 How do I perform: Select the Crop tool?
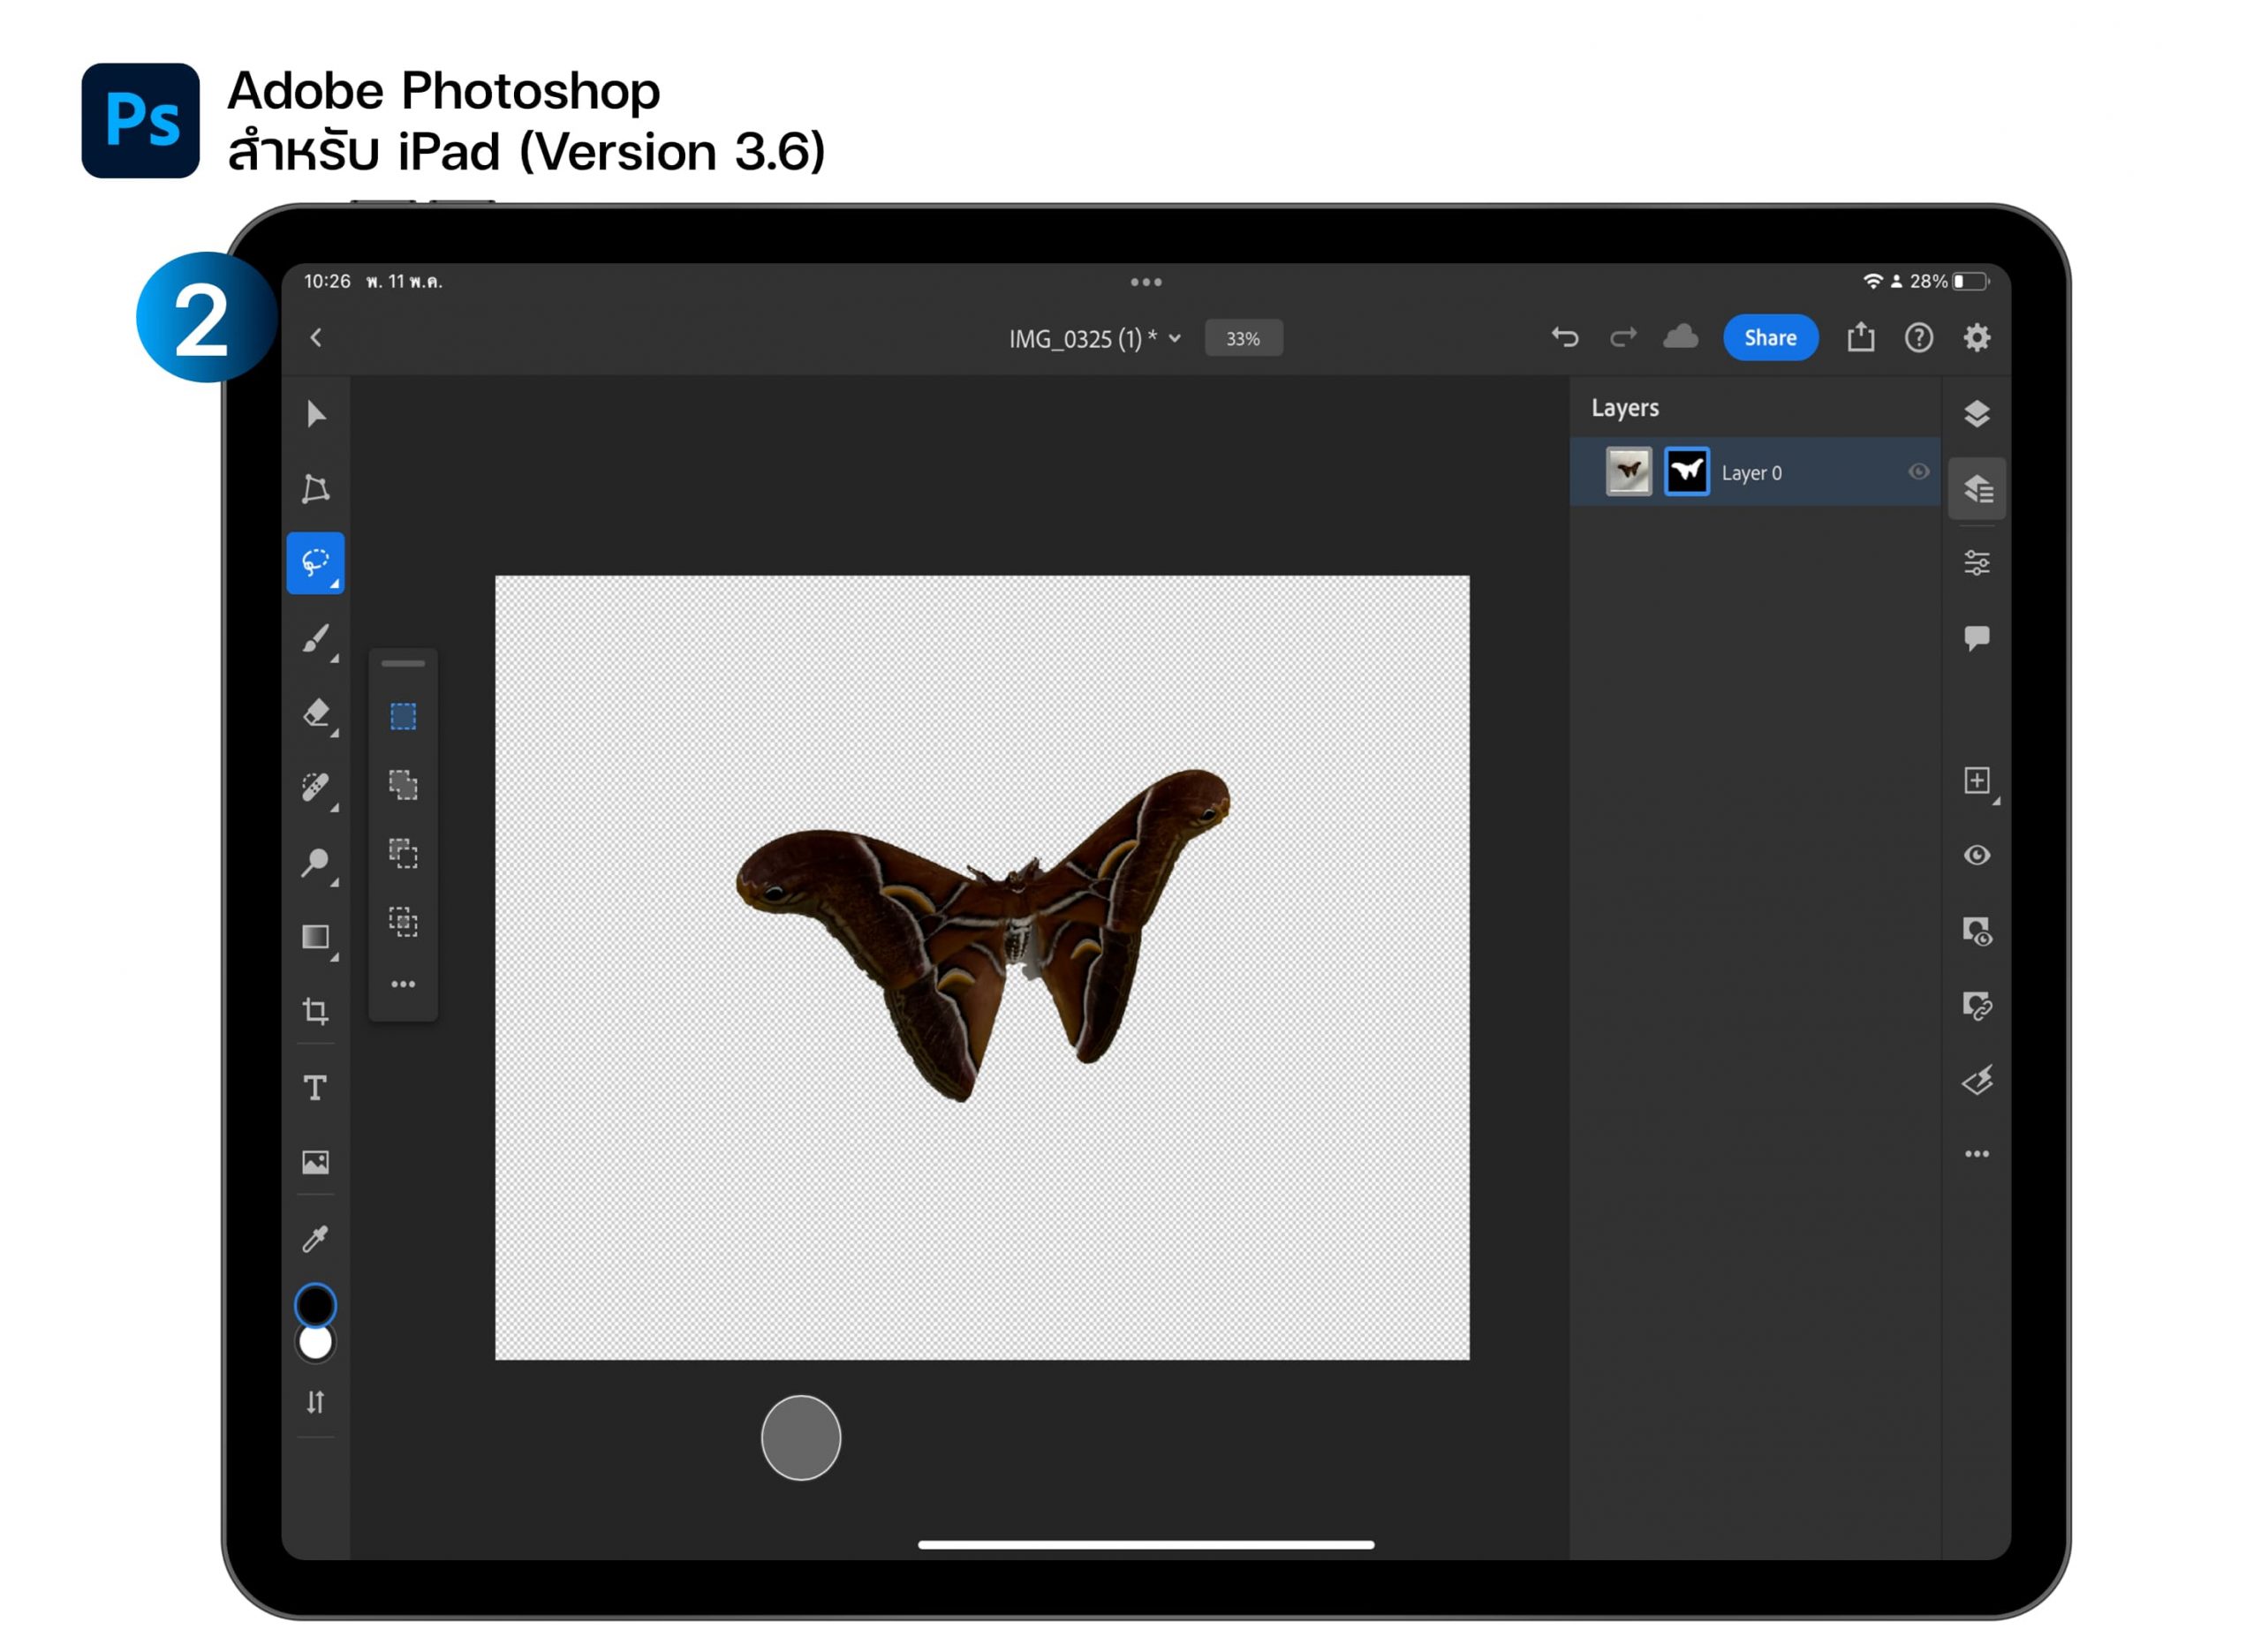coord(316,1012)
